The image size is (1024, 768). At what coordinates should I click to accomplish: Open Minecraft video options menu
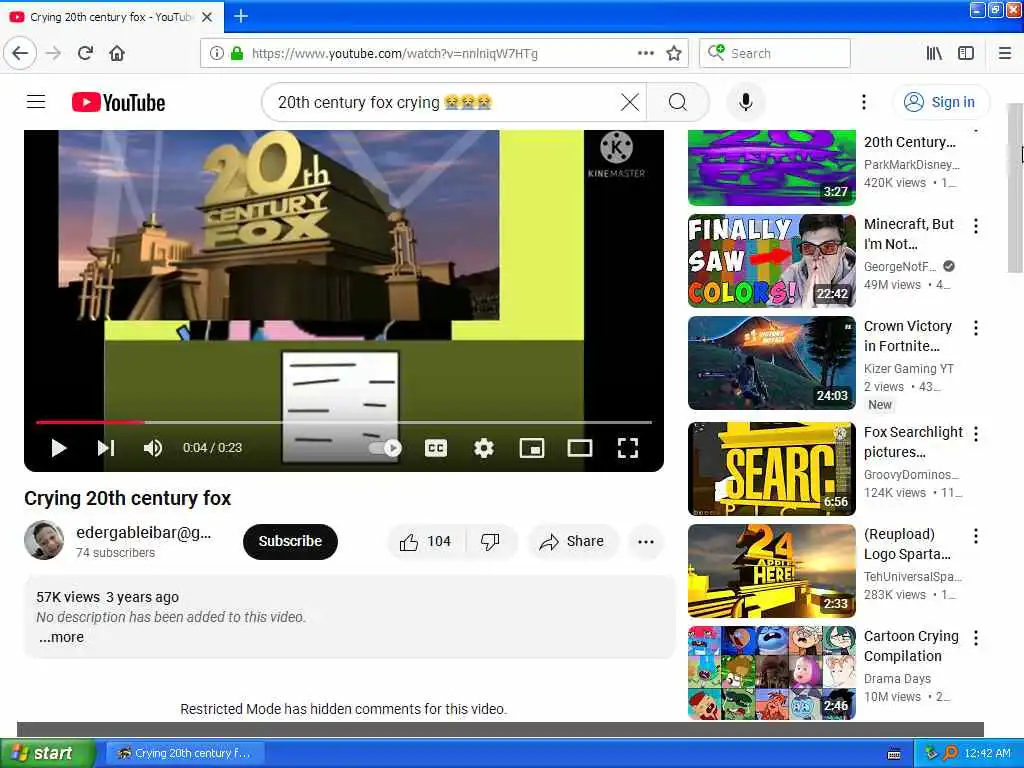coord(976,226)
